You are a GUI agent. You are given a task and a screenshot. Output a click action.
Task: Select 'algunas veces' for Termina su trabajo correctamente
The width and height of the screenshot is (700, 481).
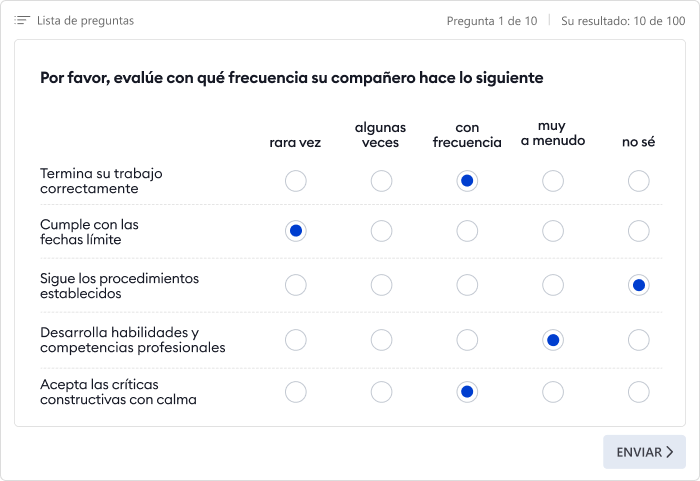381,181
